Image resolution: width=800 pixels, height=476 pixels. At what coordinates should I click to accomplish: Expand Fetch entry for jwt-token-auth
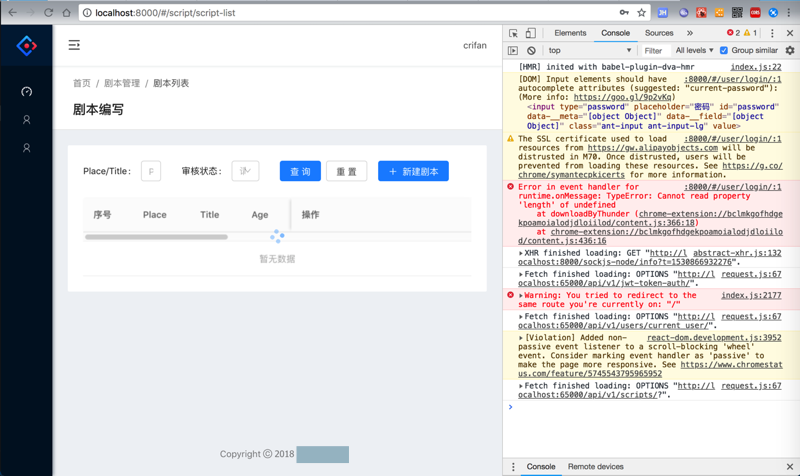520,274
